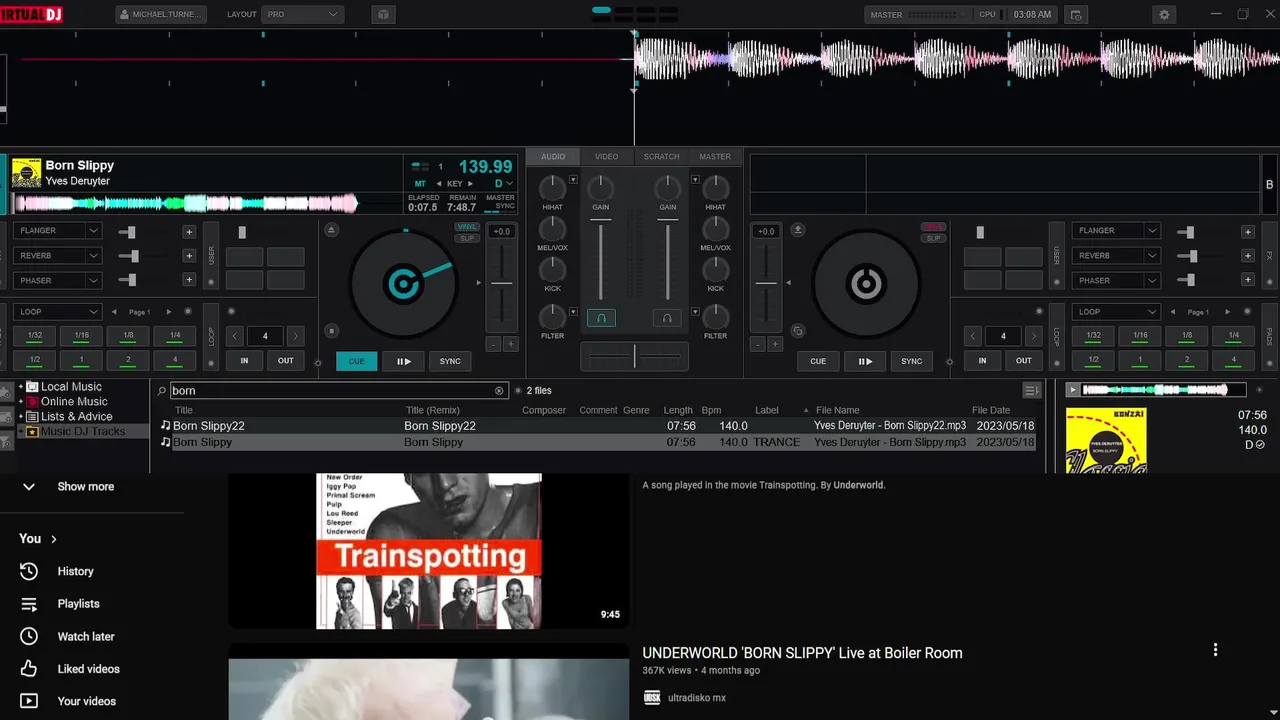
Task: Open left deck REVERB effect dropdown
Action: (58, 255)
